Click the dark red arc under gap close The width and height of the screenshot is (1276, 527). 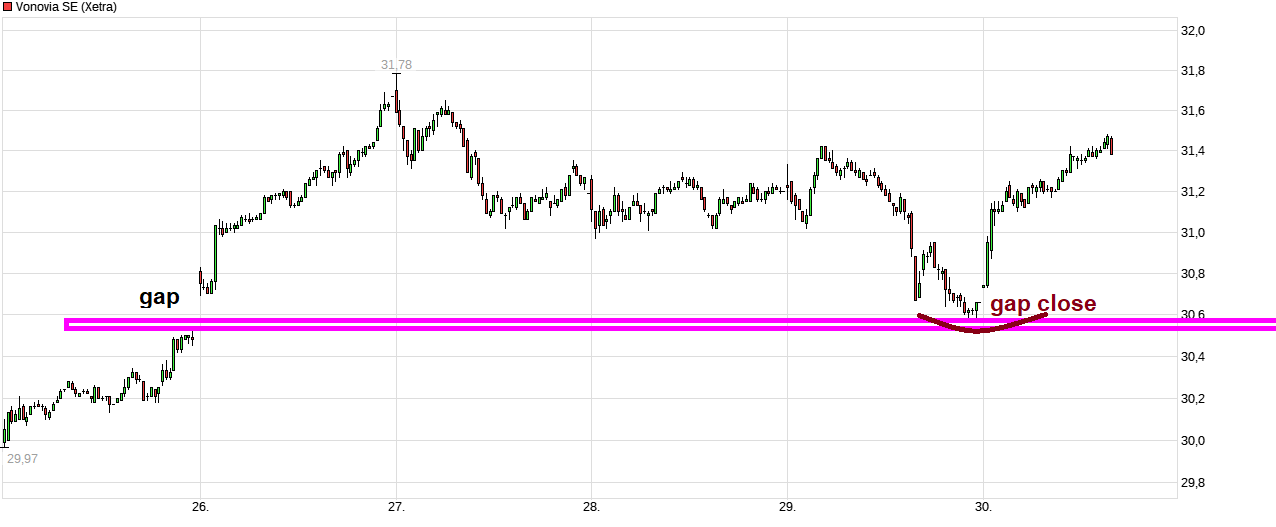coord(979,329)
